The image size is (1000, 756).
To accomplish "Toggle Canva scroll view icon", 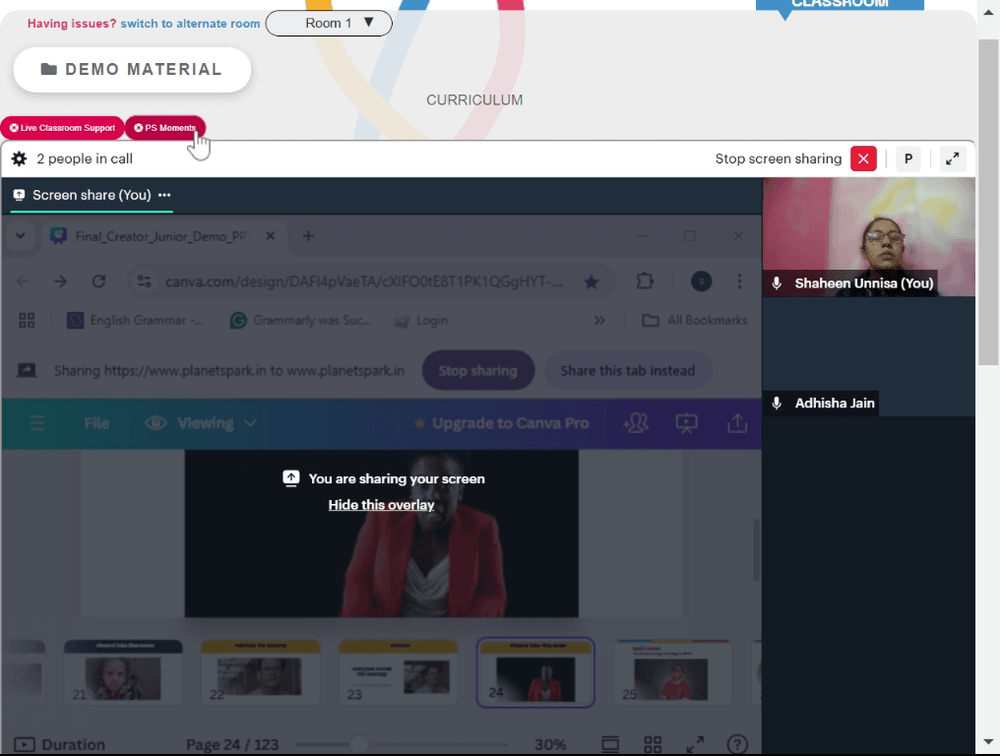I will pyautogui.click(x=610, y=744).
